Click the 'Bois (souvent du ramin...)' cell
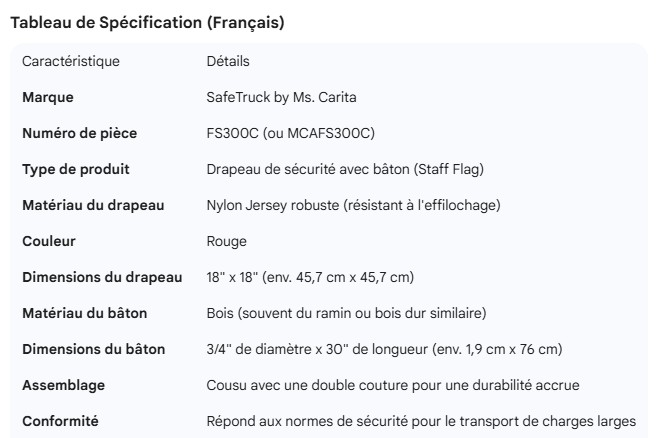The height and width of the screenshot is (438, 657). (x=346, y=313)
